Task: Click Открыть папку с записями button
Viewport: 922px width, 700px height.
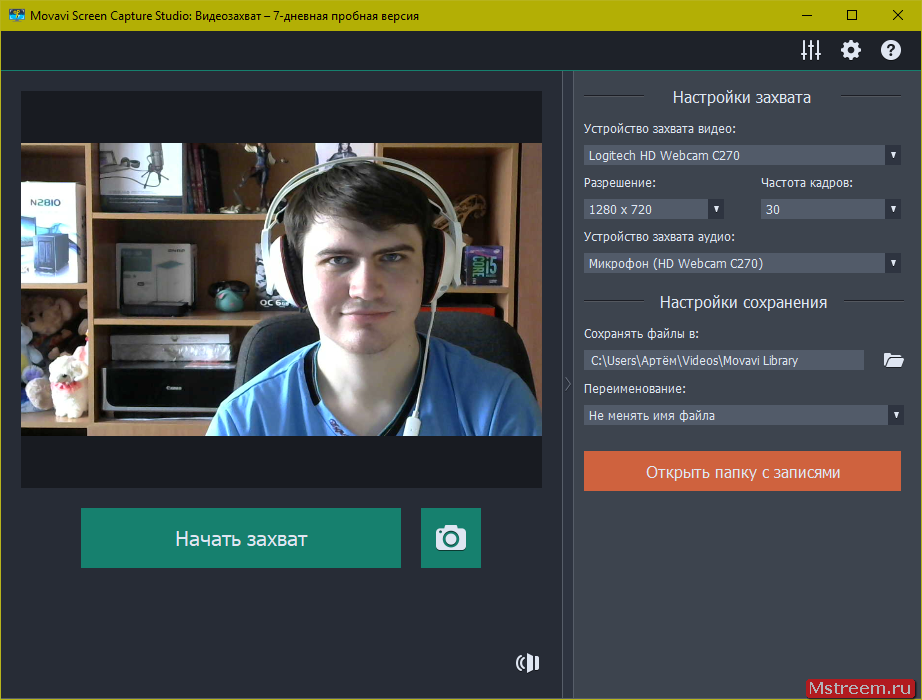Action: pos(742,471)
